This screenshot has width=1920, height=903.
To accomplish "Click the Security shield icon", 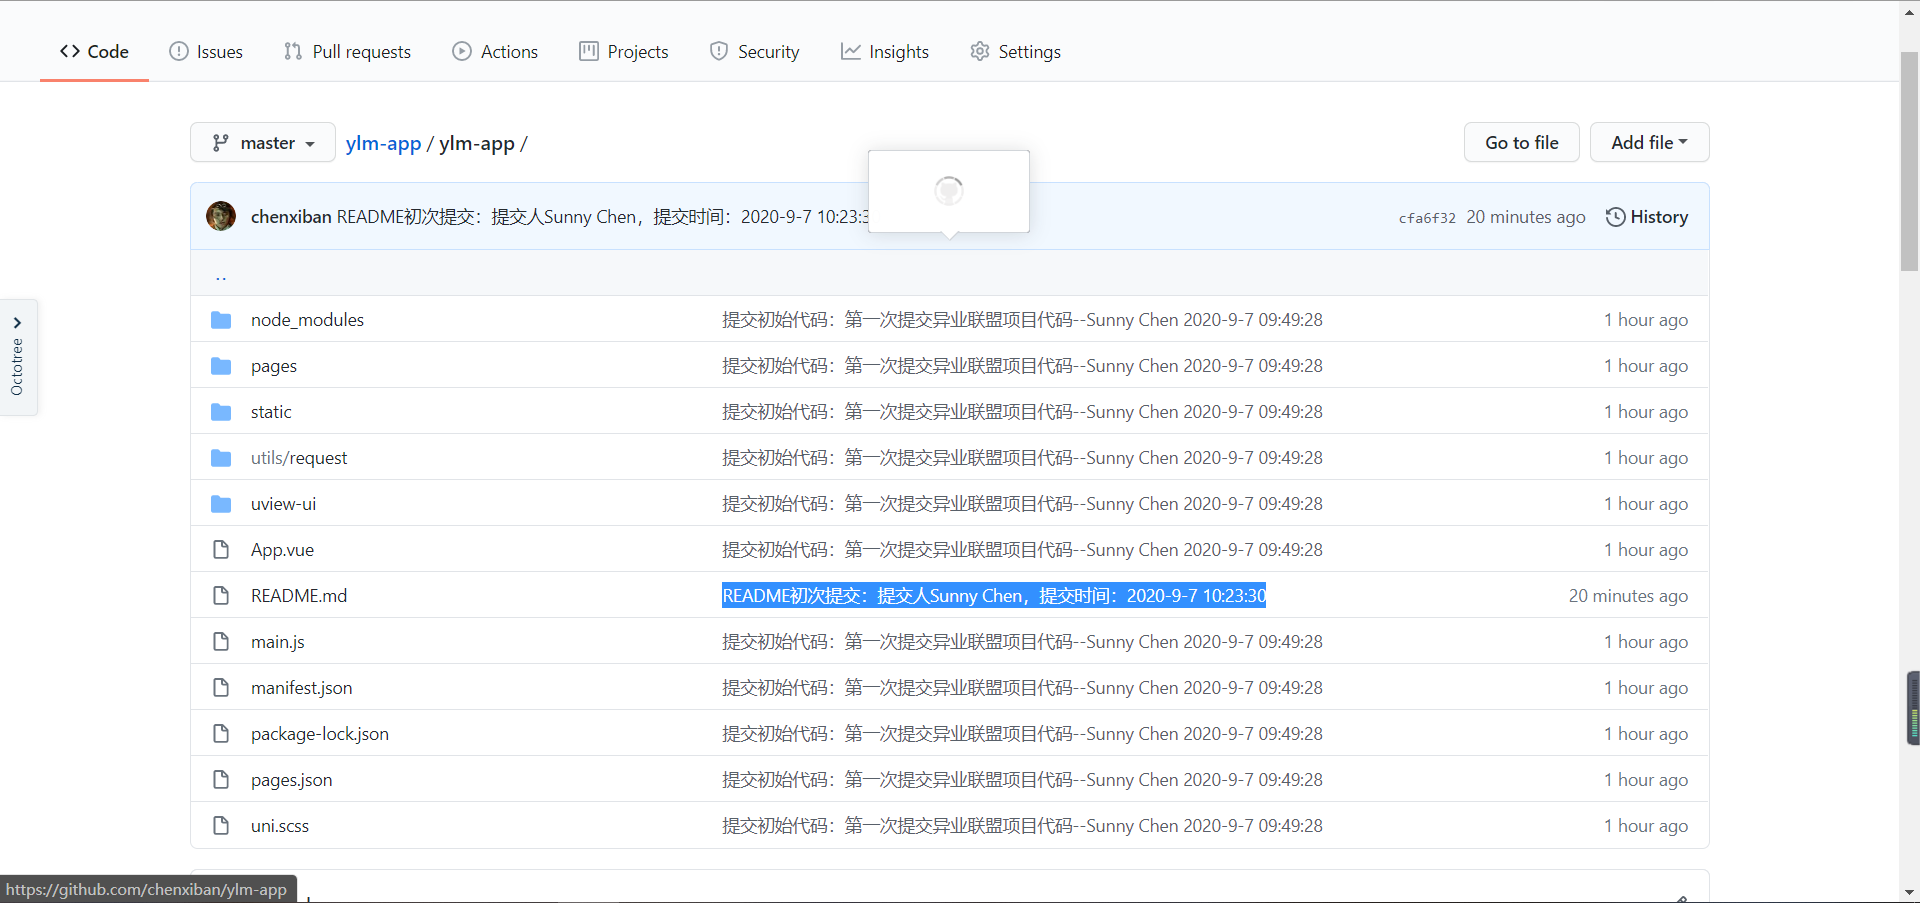I will (719, 51).
